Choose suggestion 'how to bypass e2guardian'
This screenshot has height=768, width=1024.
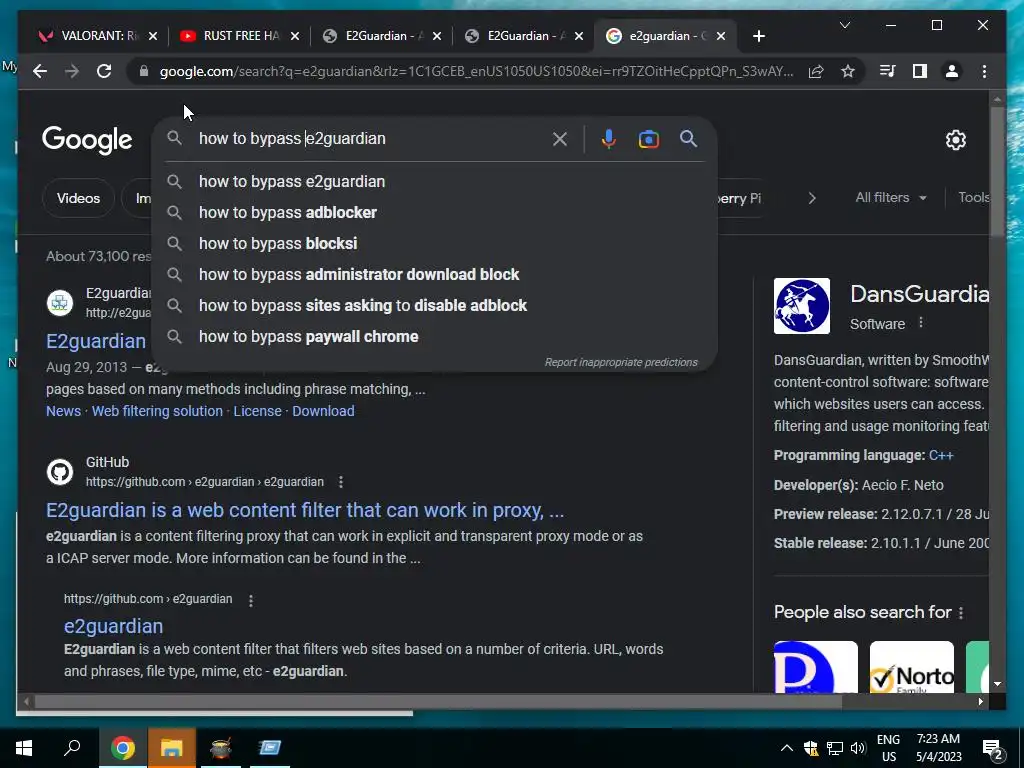tap(434, 182)
